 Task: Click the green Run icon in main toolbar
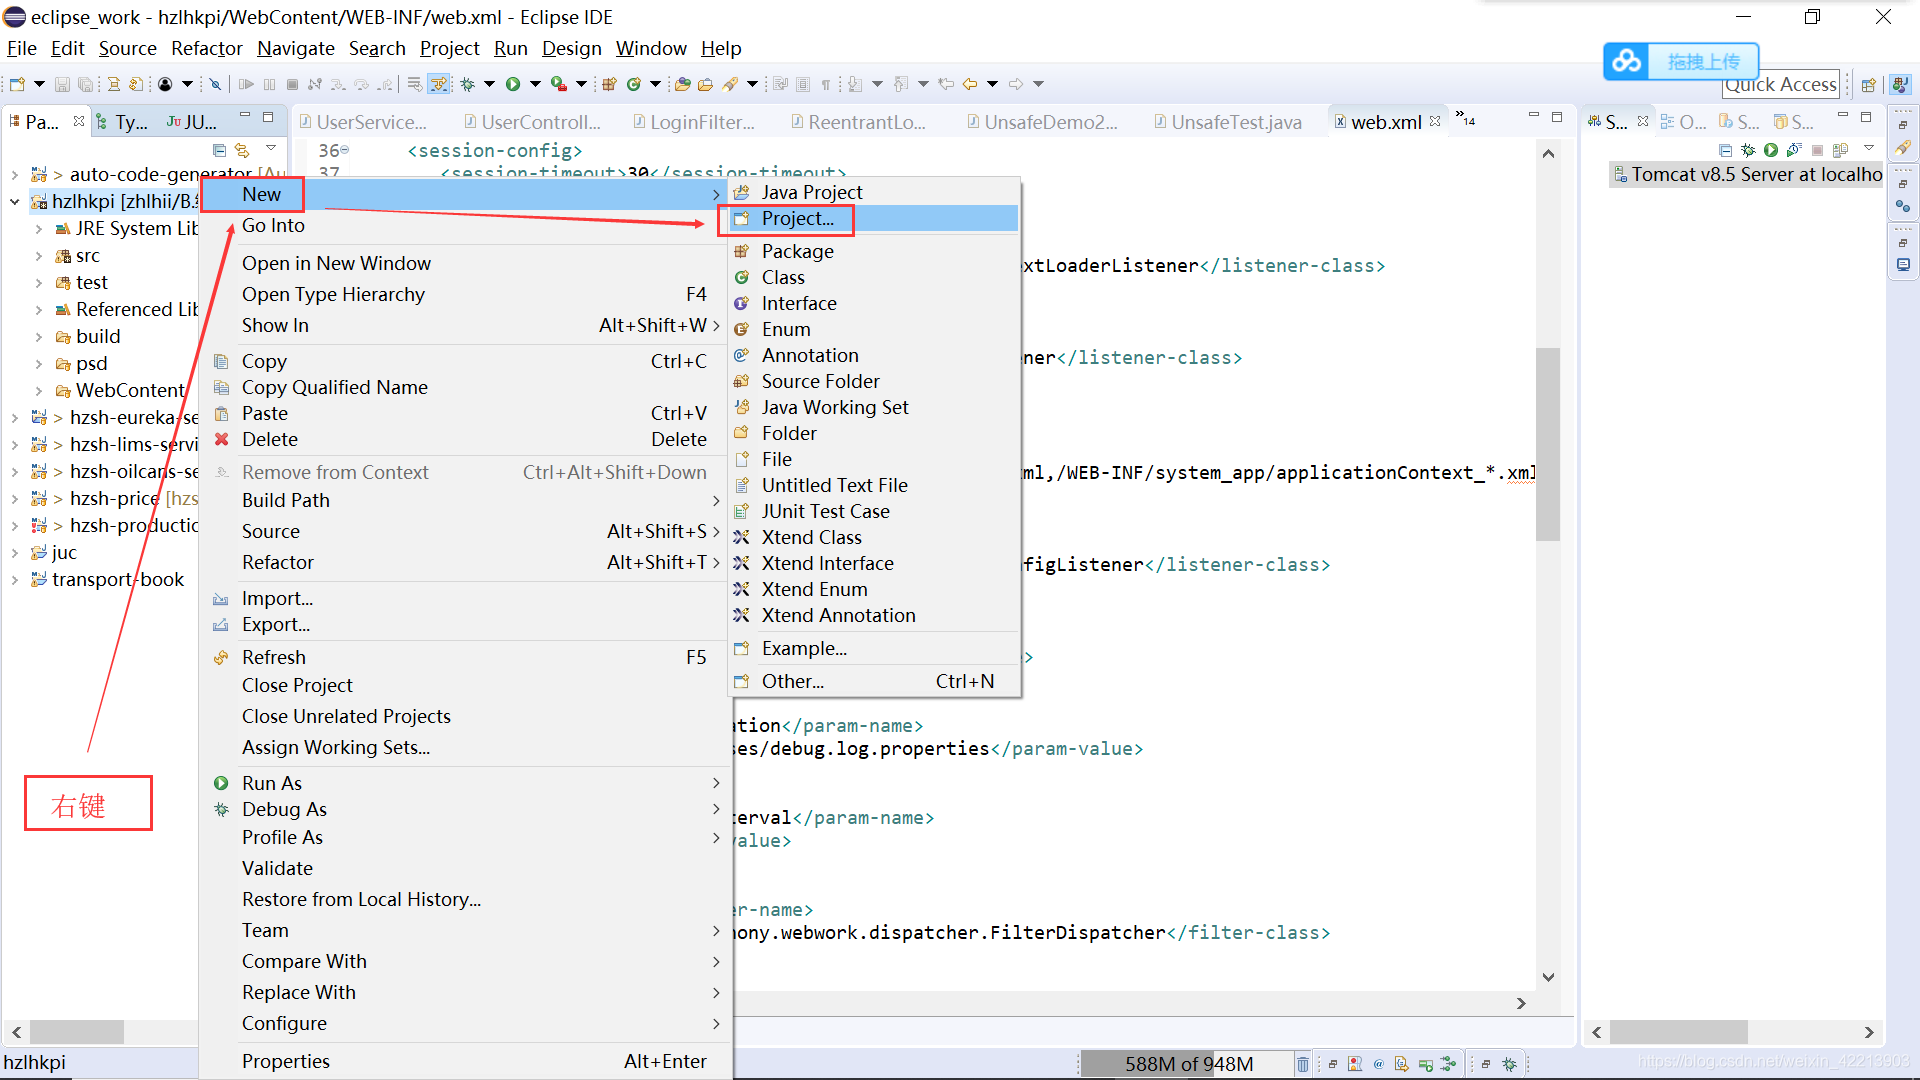[x=513, y=84]
